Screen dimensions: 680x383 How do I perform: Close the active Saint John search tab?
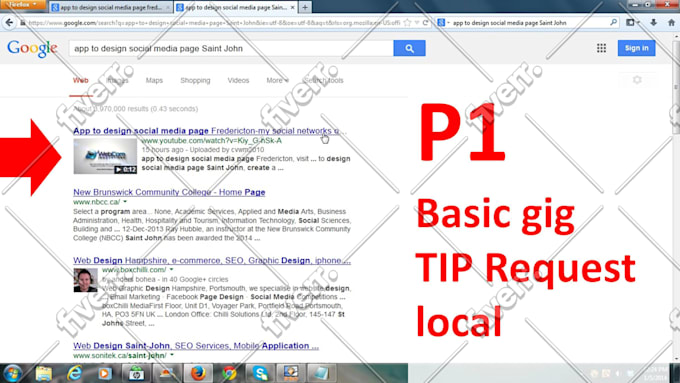pyautogui.click(x=293, y=7)
